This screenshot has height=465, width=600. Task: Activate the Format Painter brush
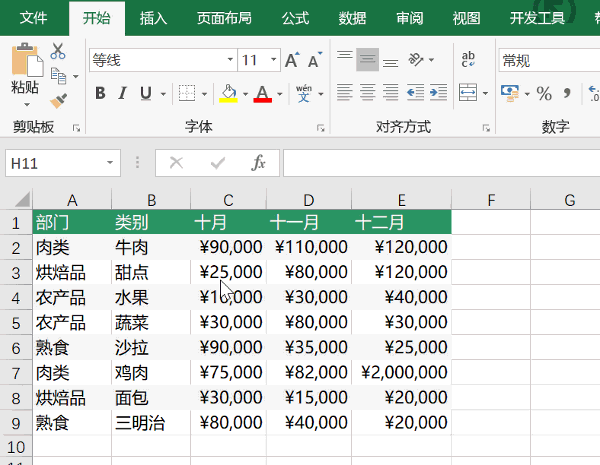tap(59, 100)
